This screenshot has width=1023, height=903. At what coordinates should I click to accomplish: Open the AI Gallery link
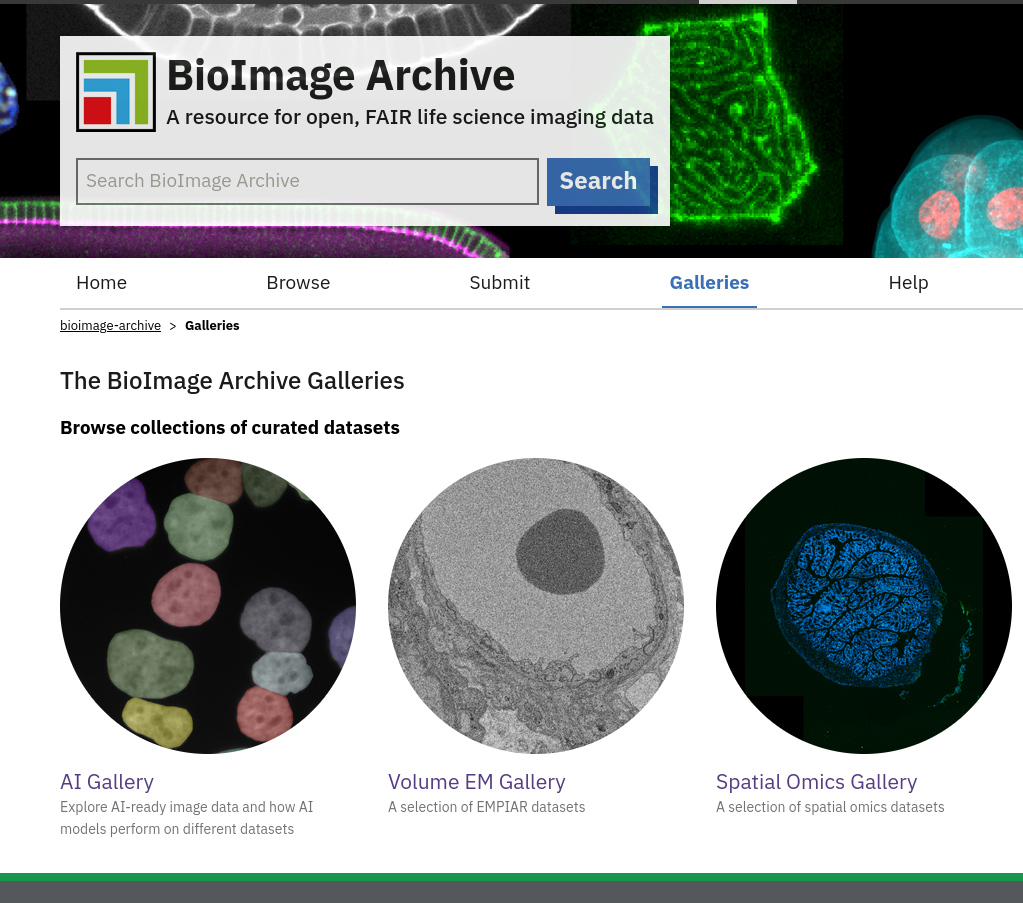tap(107, 783)
